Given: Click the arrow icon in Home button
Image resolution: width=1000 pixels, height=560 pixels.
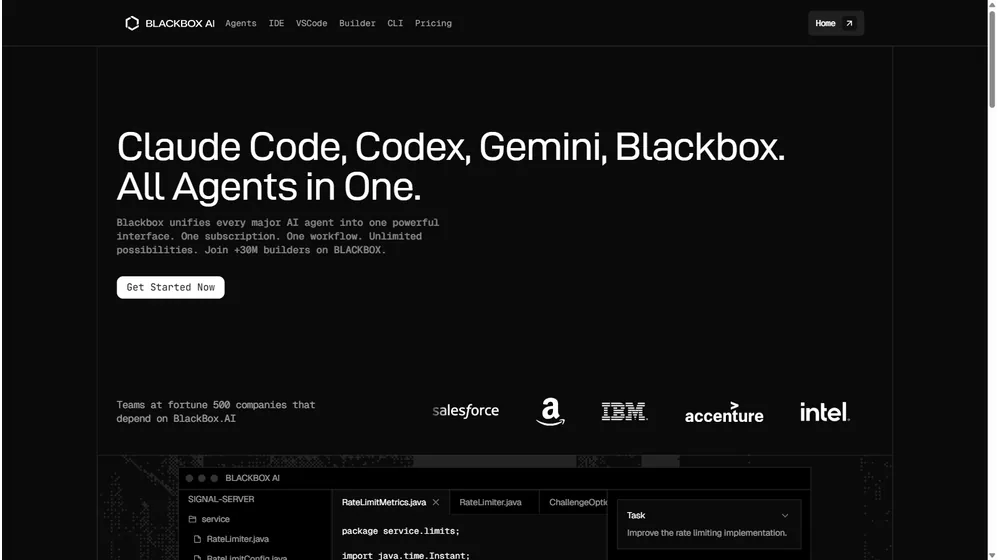Looking at the screenshot, I should pos(849,23).
